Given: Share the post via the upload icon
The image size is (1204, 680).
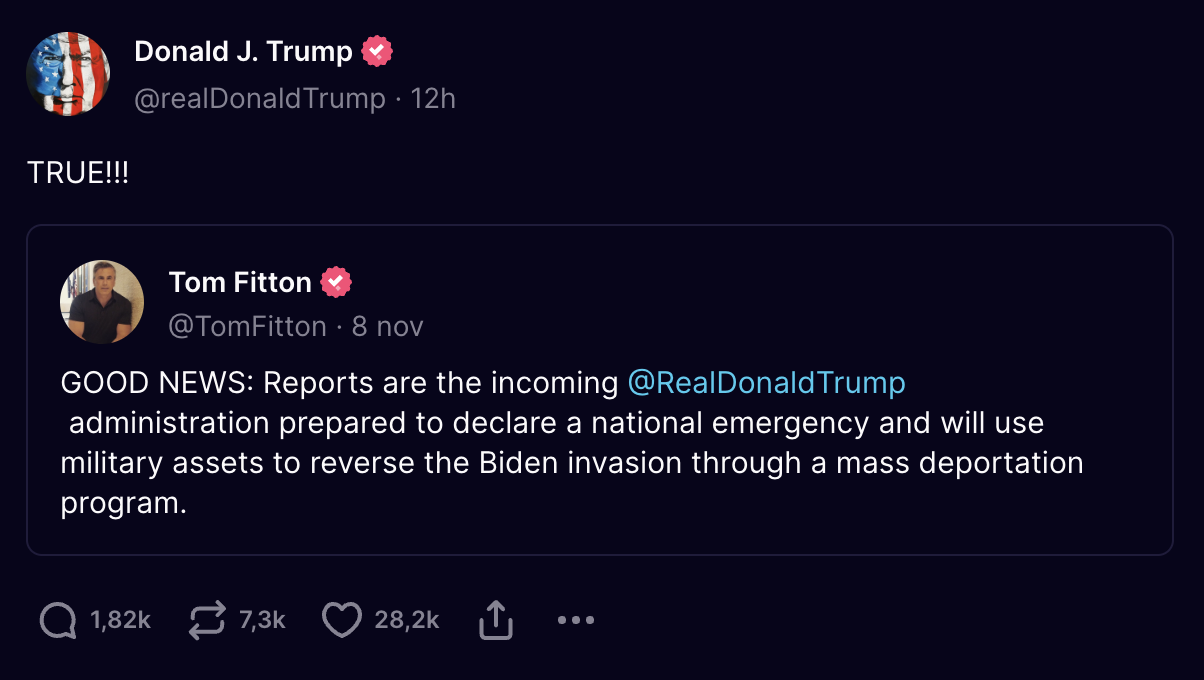Looking at the screenshot, I should (496, 621).
